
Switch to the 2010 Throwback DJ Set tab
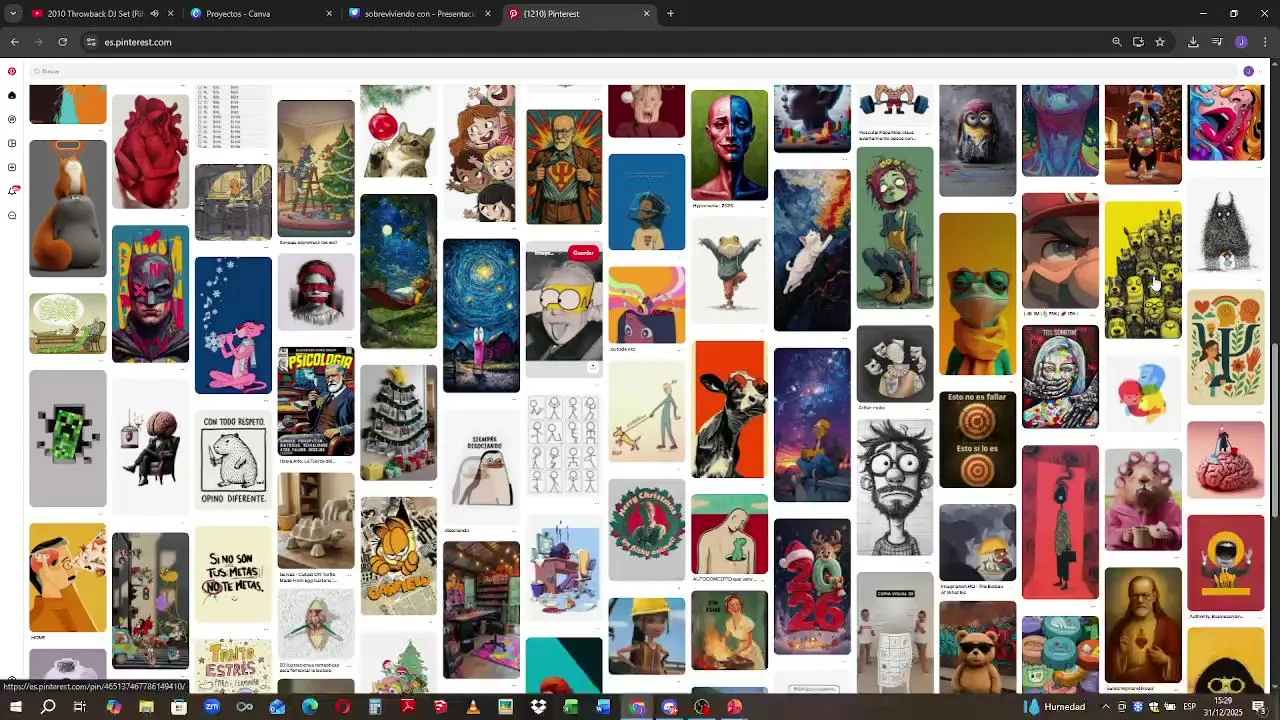pos(100,14)
